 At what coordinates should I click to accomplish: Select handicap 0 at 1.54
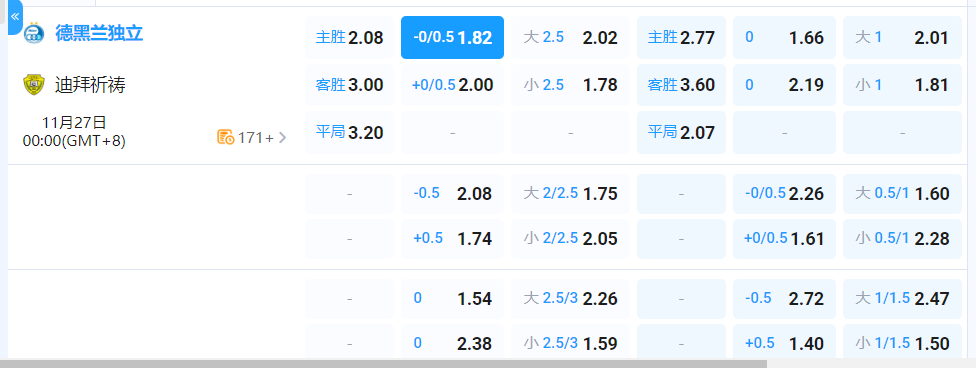point(453,299)
